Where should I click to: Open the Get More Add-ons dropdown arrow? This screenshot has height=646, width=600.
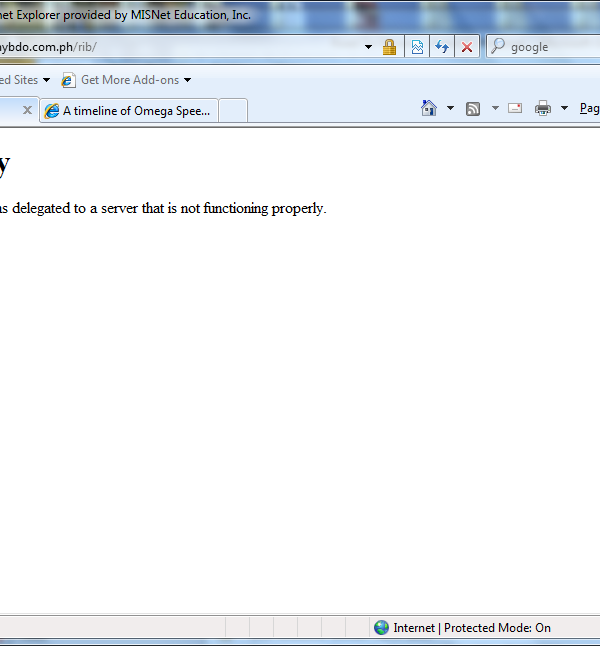point(188,80)
